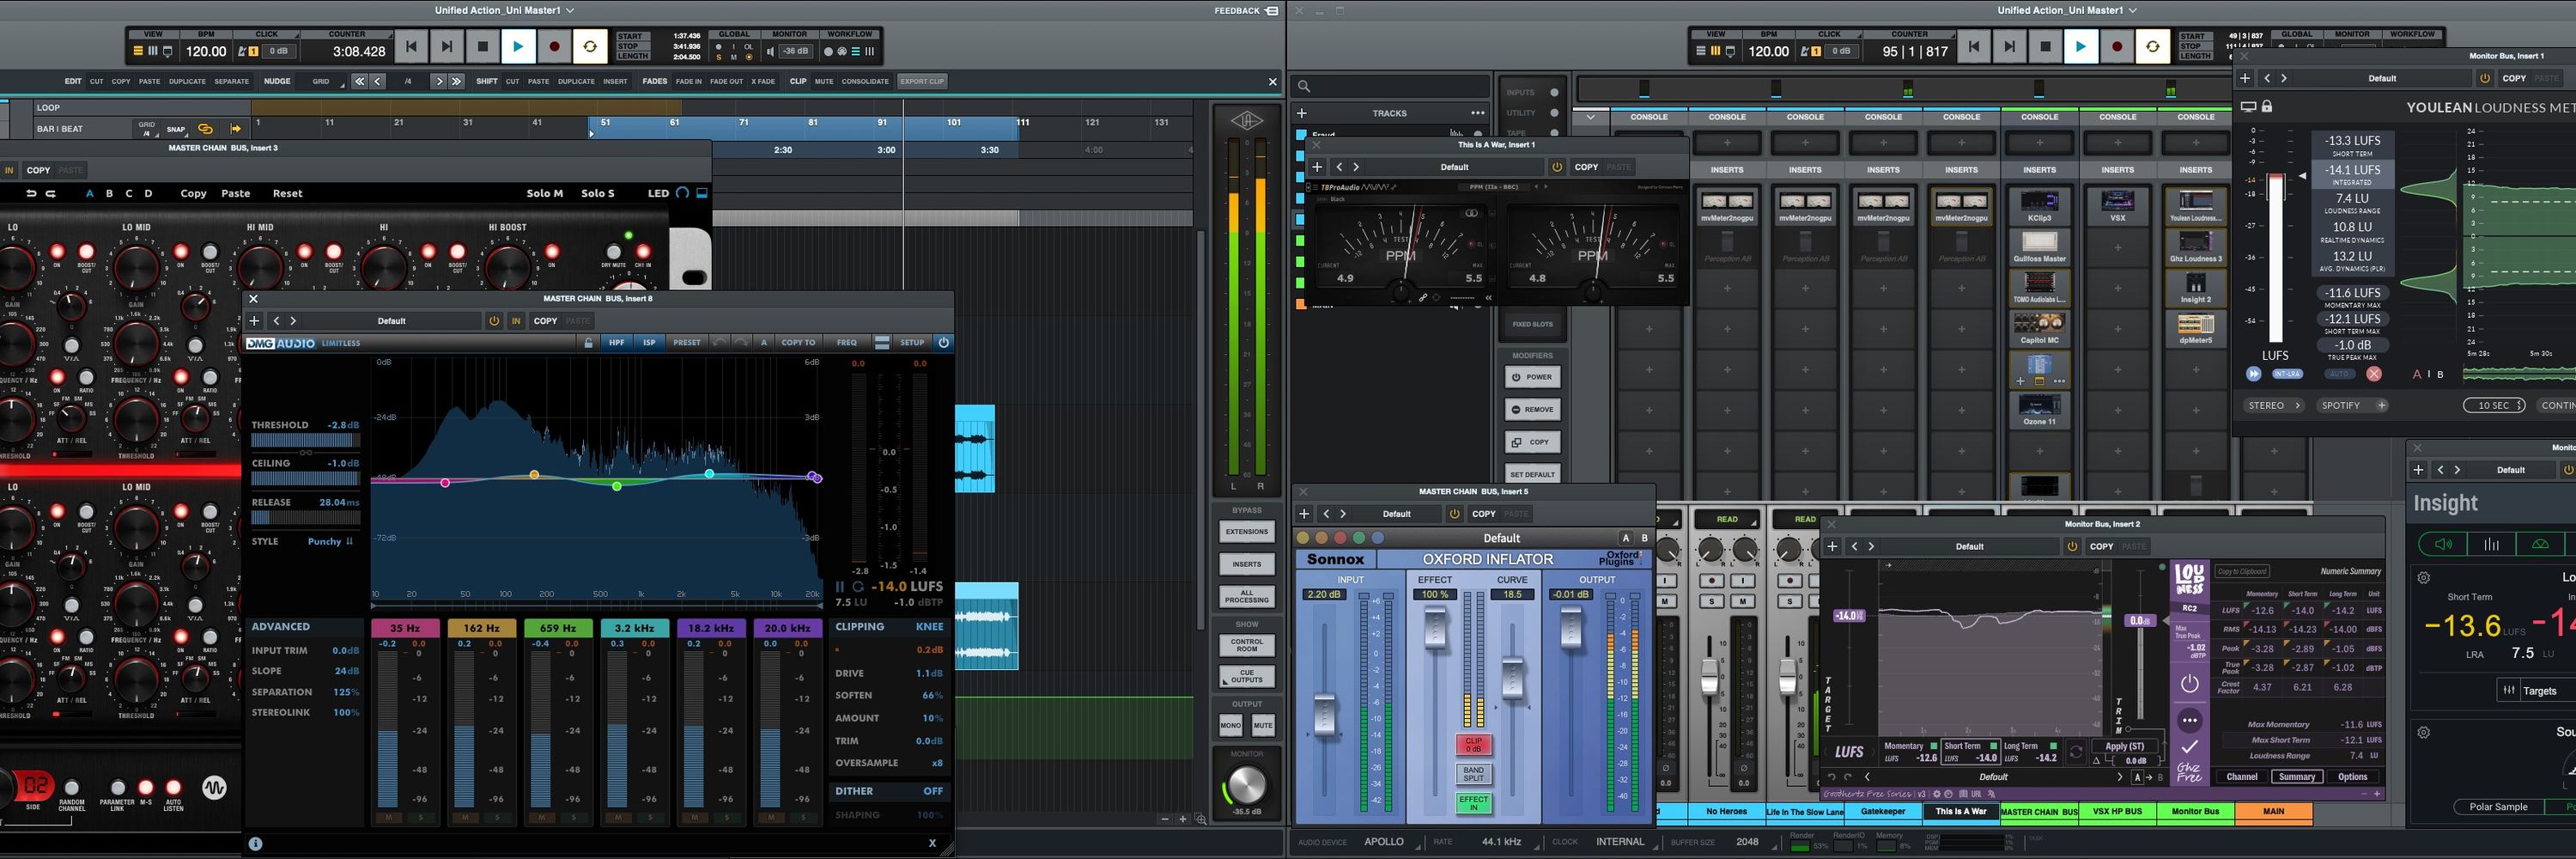Click the orange bypass power icon in Insert 8 header
The height and width of the screenshot is (859, 2576).
click(493, 321)
